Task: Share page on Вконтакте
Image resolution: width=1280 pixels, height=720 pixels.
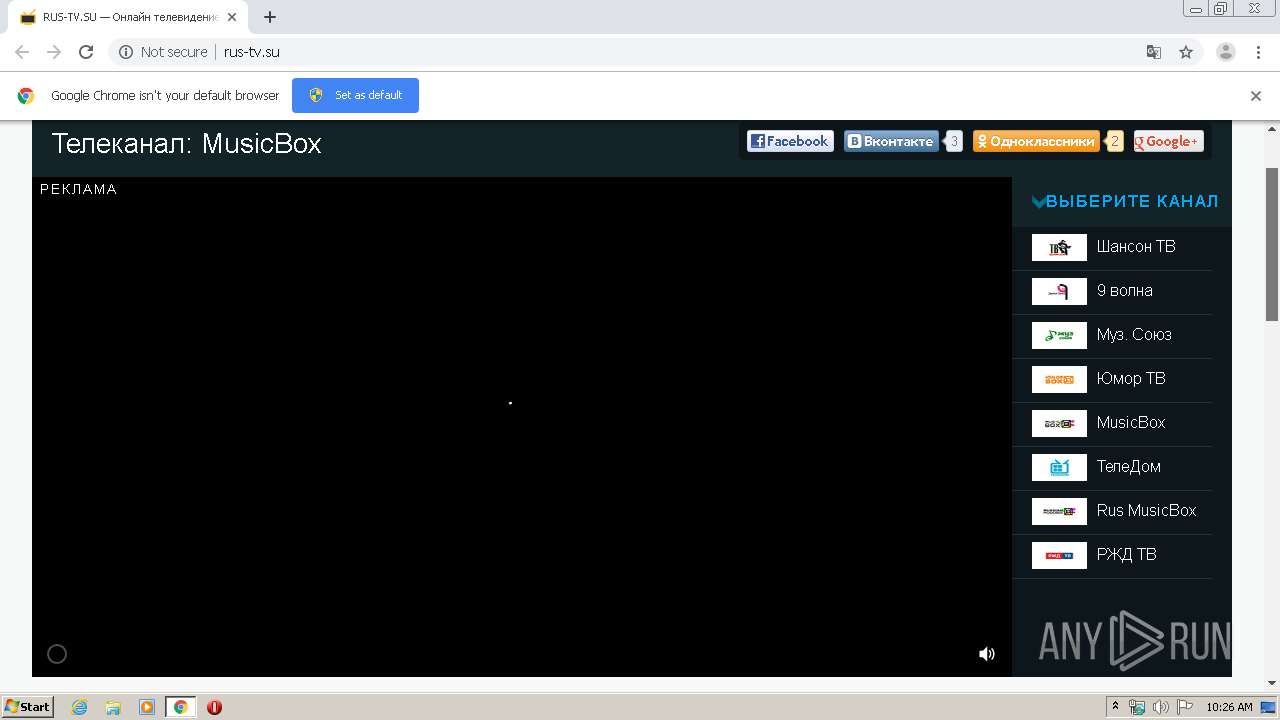Action: [x=891, y=141]
